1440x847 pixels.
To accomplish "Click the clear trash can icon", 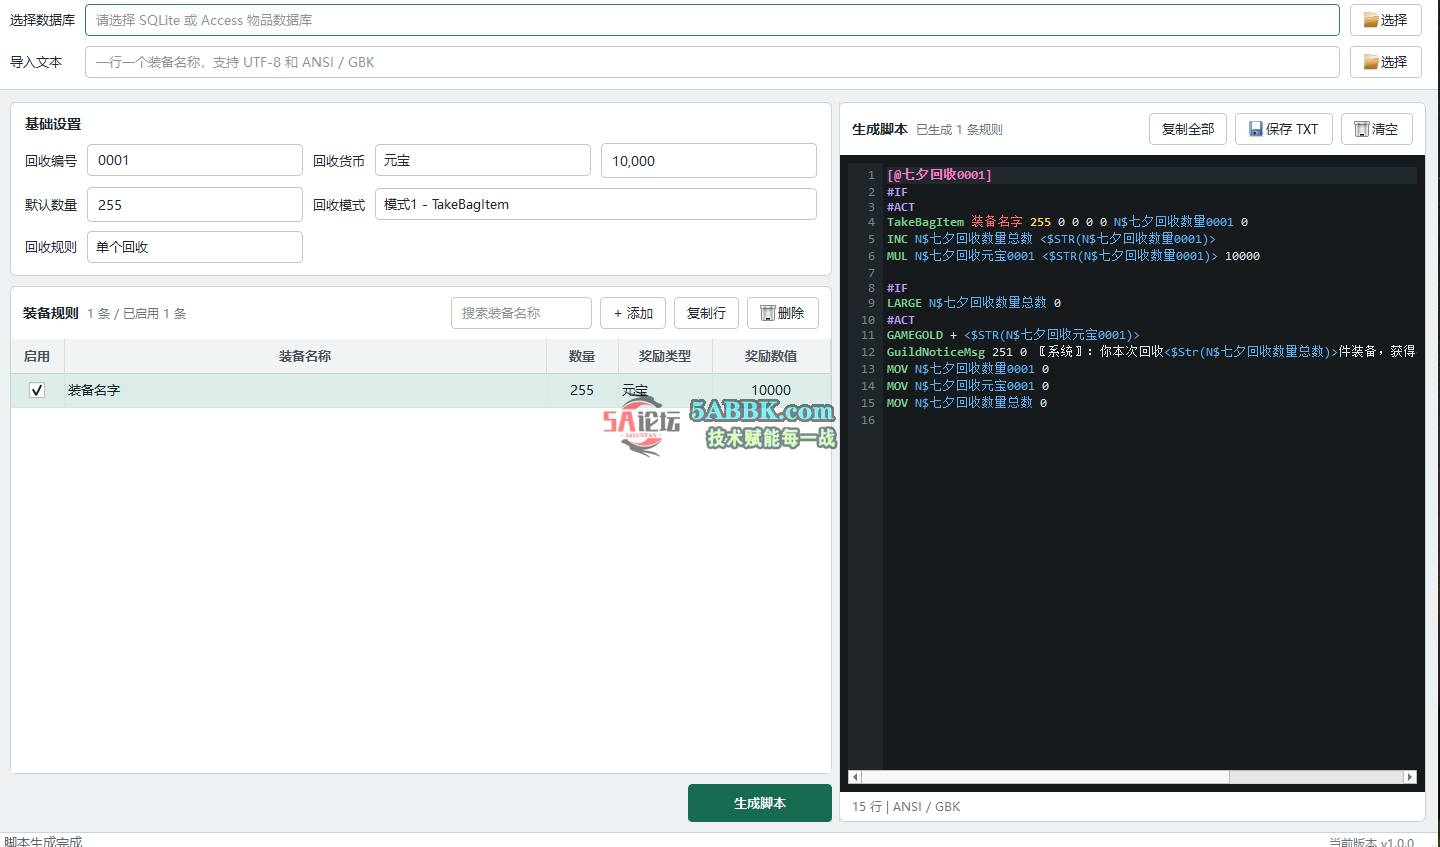I will click(x=1361, y=129).
